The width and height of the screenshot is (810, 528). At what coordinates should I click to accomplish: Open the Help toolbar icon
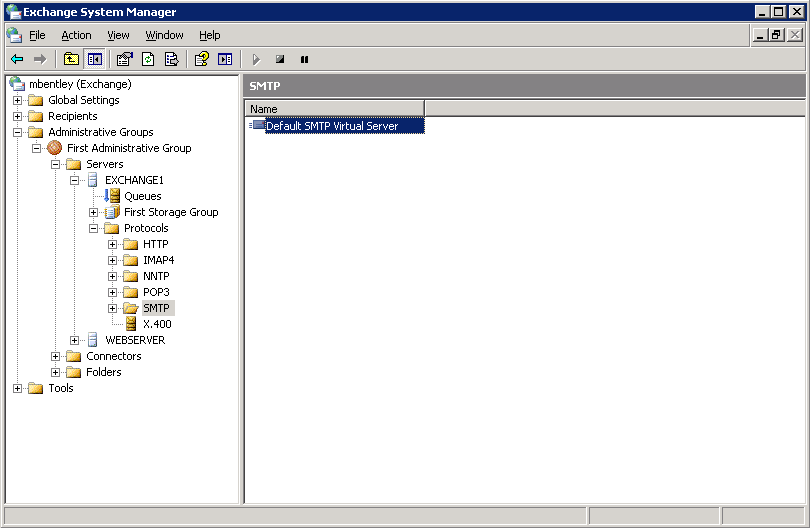(201, 59)
